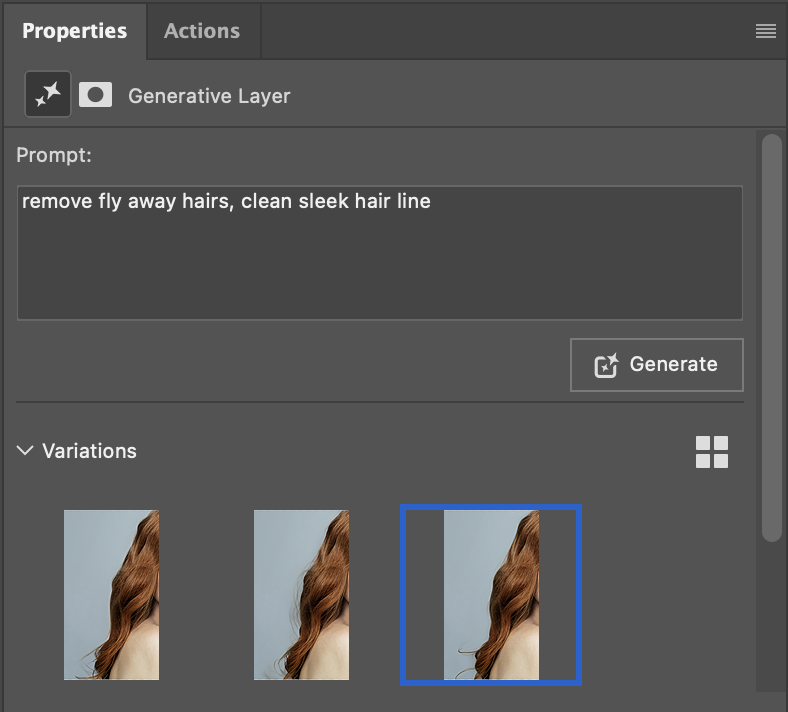
Task: Select the second hair variation thumbnail
Action: coord(301,595)
